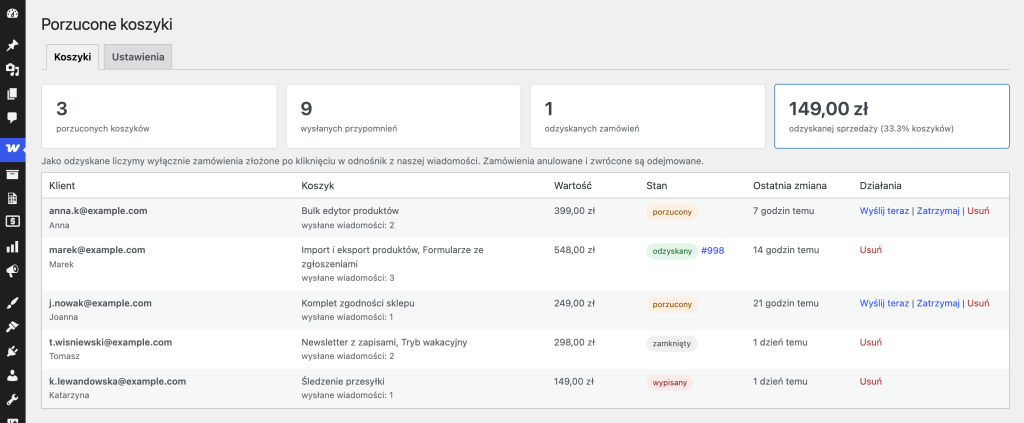The image size is (1024, 423).
Task: Click 'Usuń' in t.wisniewski@example.com row
Action: tap(871, 342)
